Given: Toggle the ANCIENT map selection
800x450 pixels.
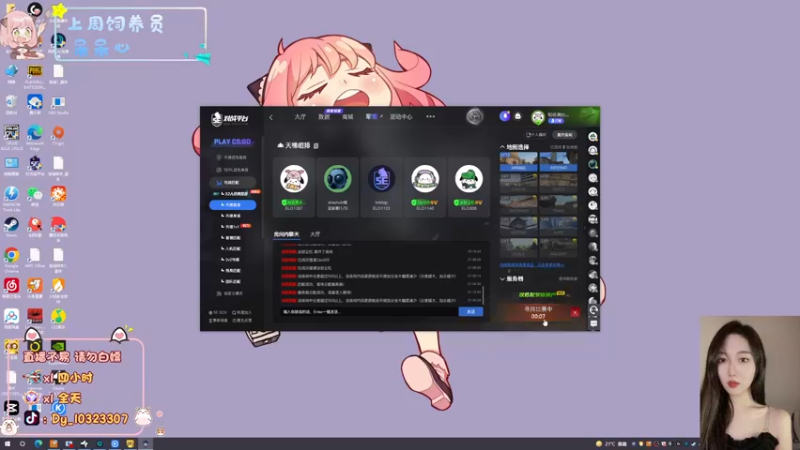Looking at the screenshot, I should tap(558, 247).
